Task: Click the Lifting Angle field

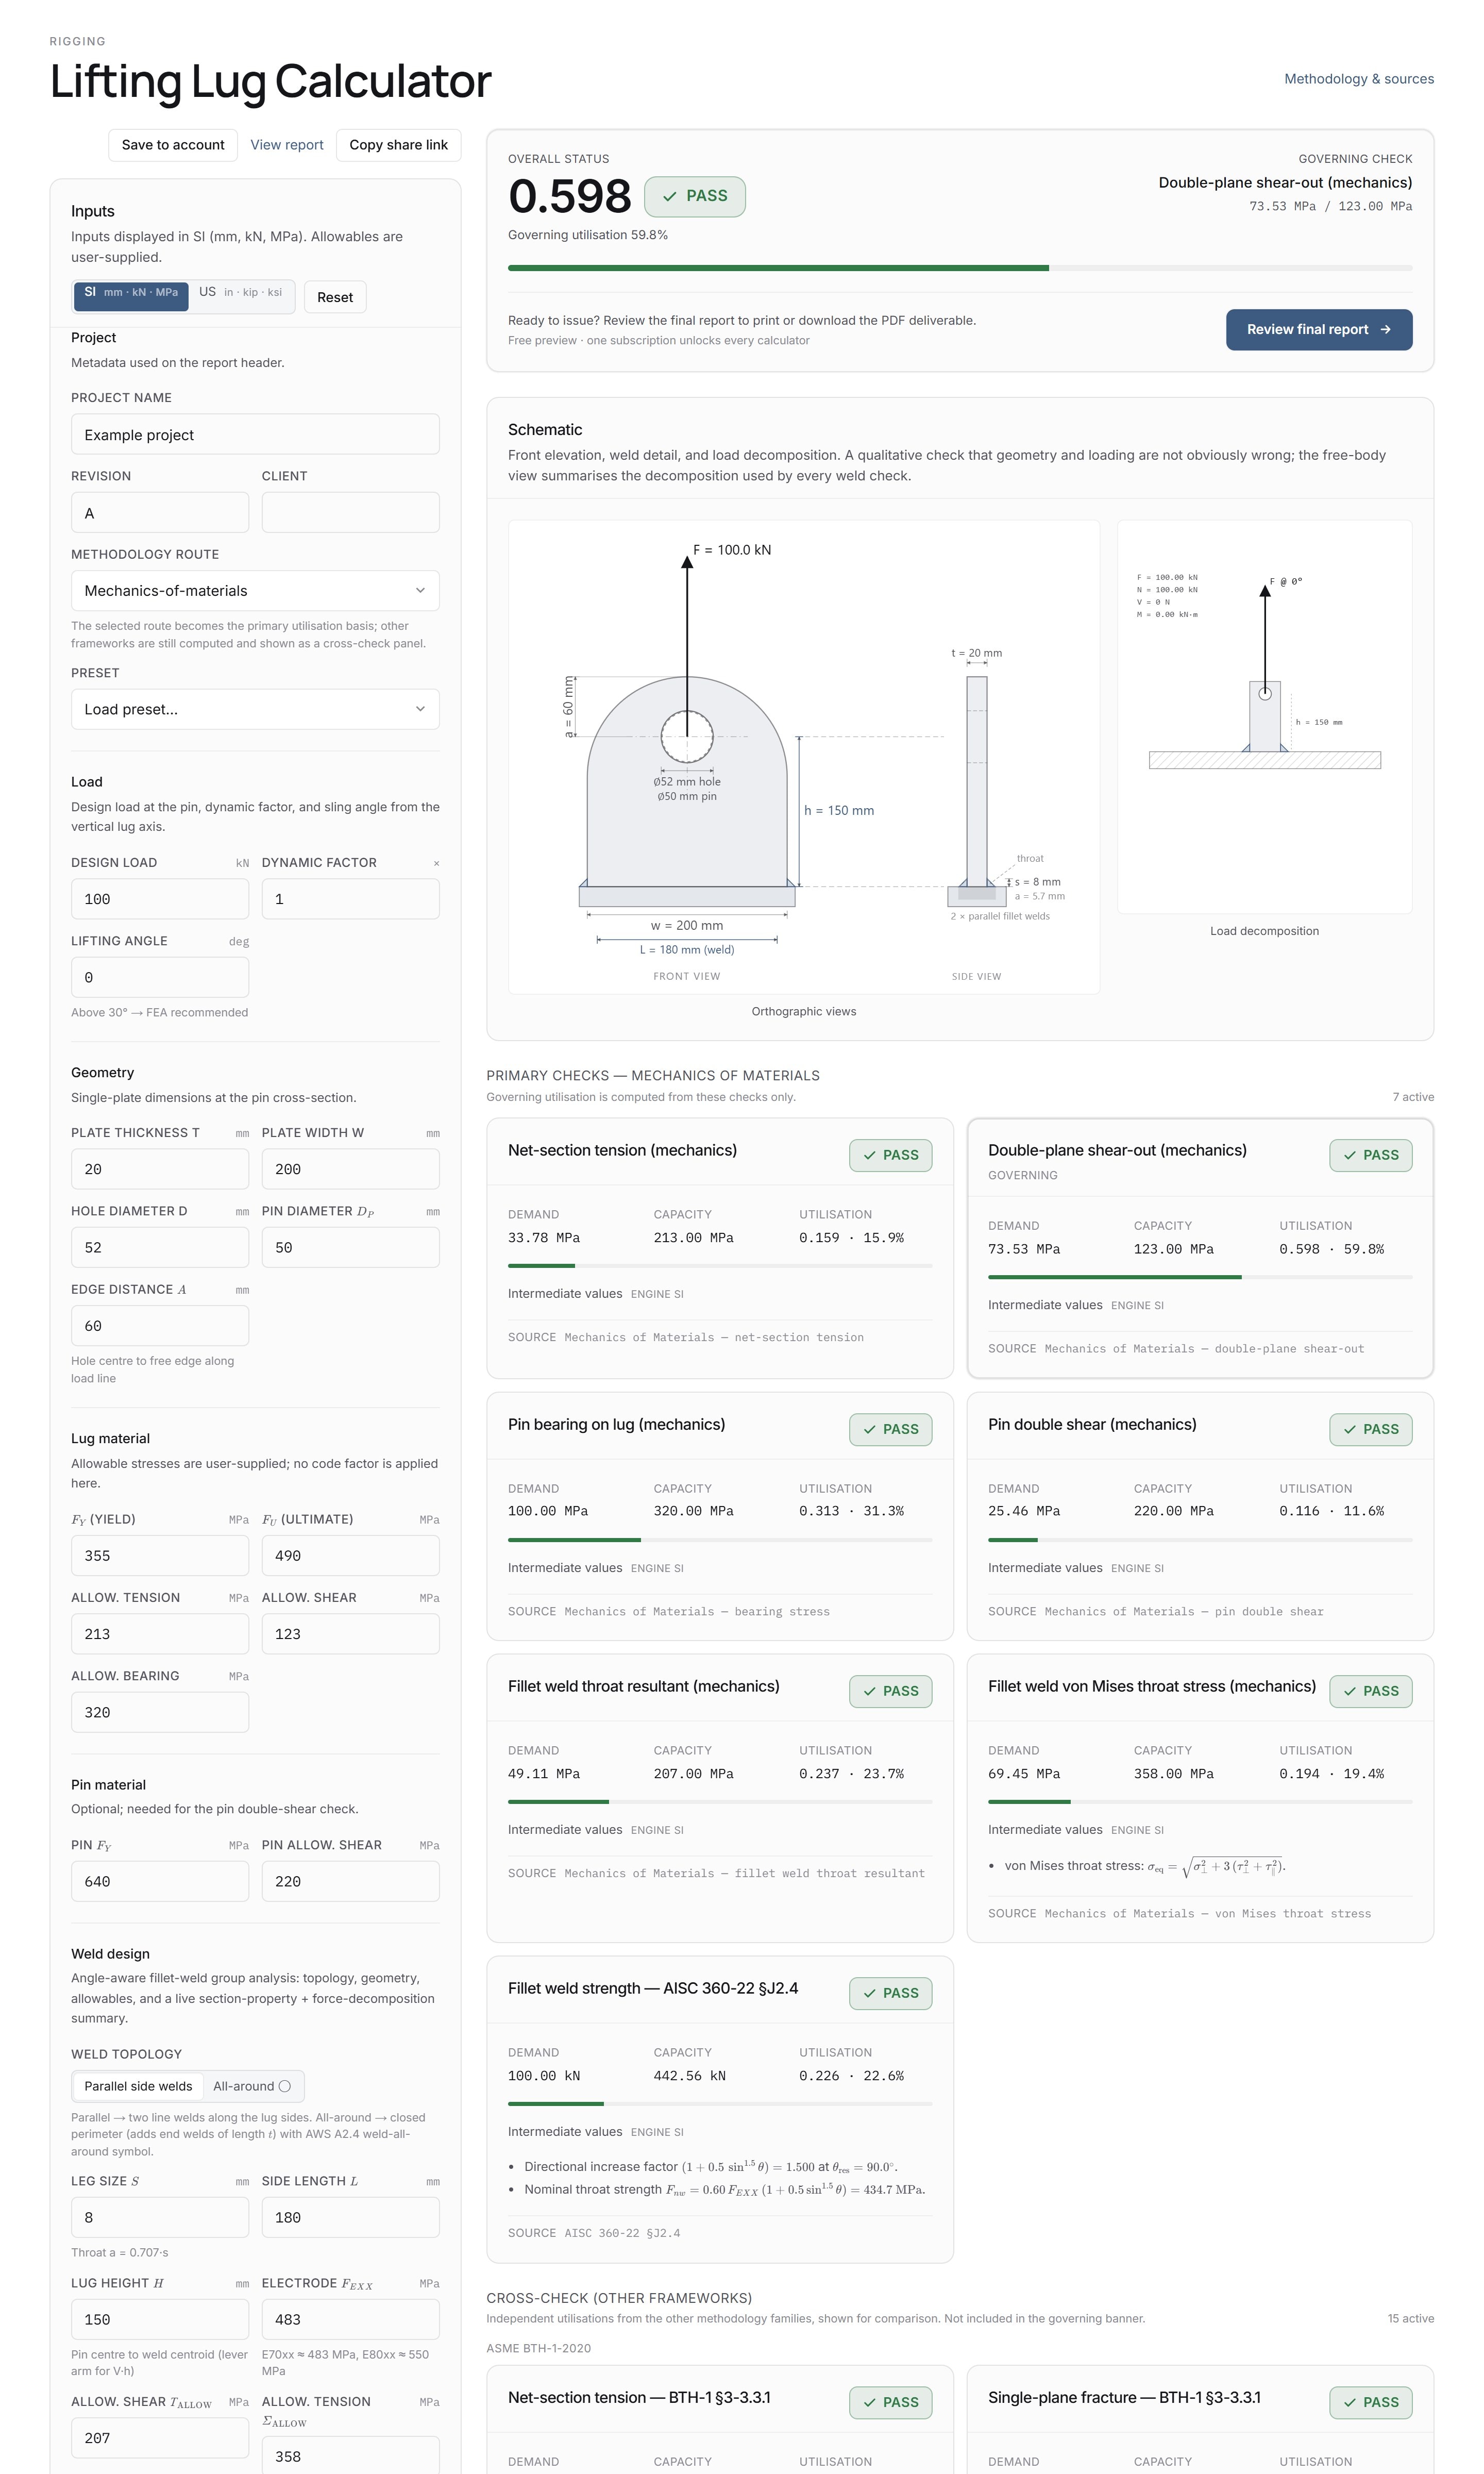Action: tap(160, 977)
